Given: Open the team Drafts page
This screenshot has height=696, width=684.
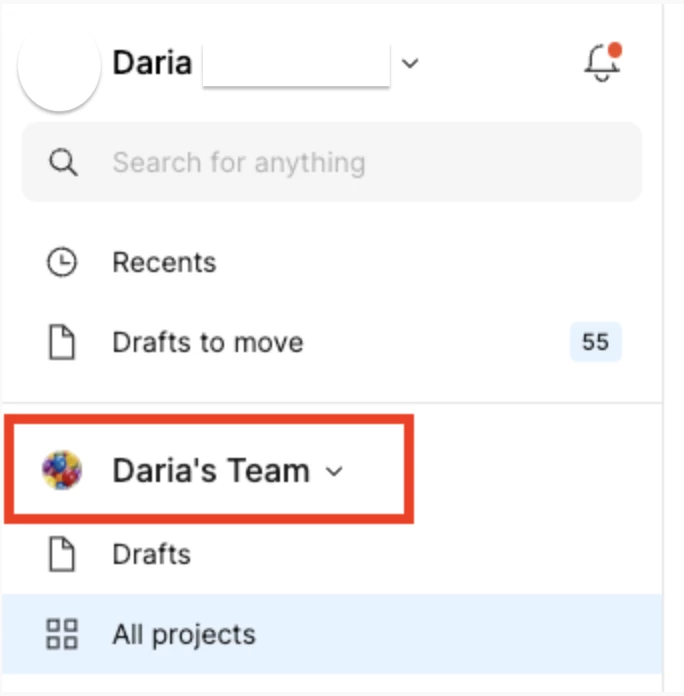Looking at the screenshot, I should (x=332, y=554).
